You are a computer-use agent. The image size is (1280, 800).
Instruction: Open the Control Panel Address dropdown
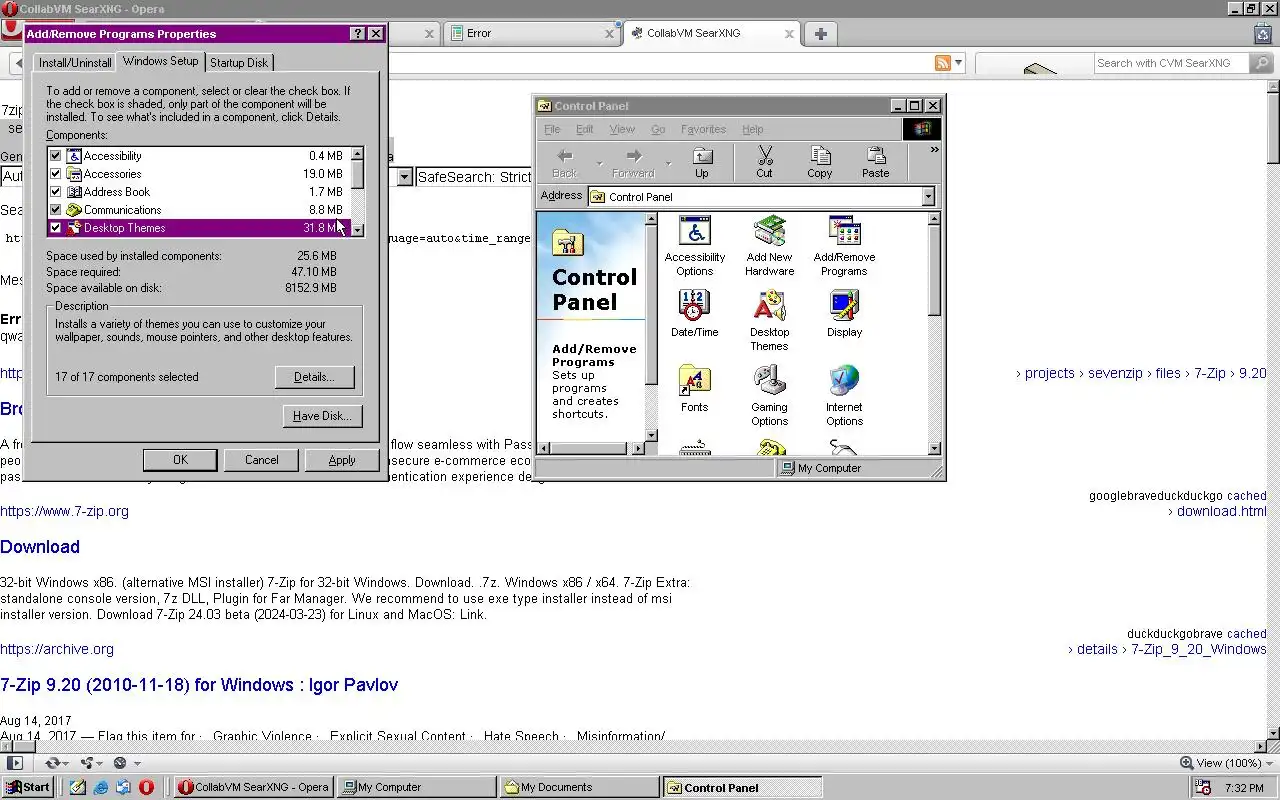928,197
